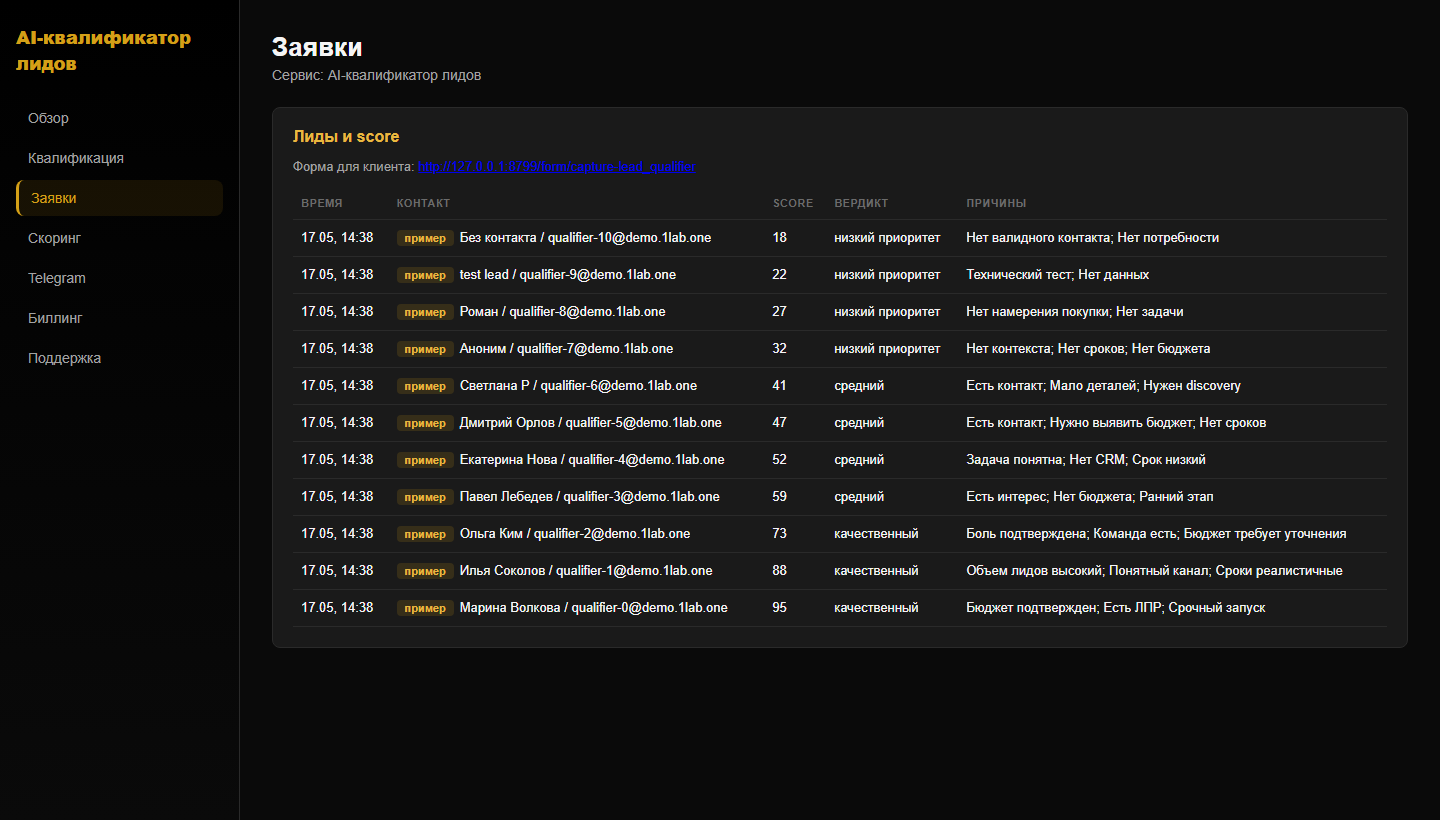Select contact Аноним / qualifier-7@demo.1lab.one
This screenshot has width=1440, height=820.
566,349
